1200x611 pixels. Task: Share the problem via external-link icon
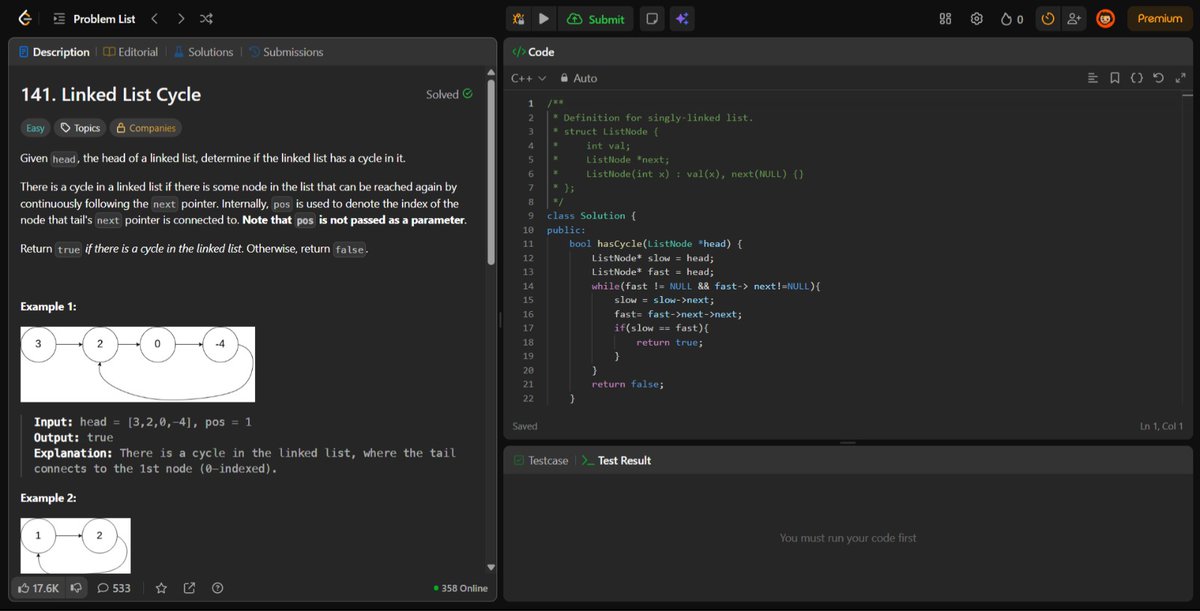[190, 588]
